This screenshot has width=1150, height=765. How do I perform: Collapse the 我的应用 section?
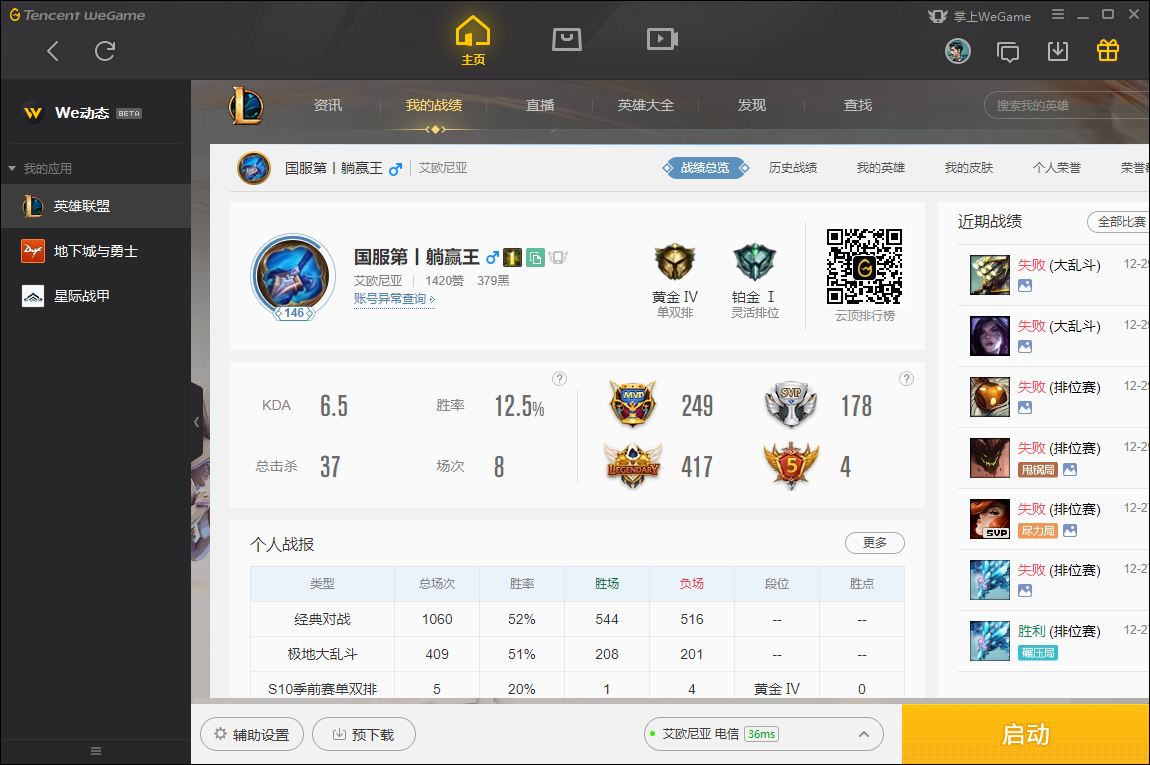click(x=12, y=169)
